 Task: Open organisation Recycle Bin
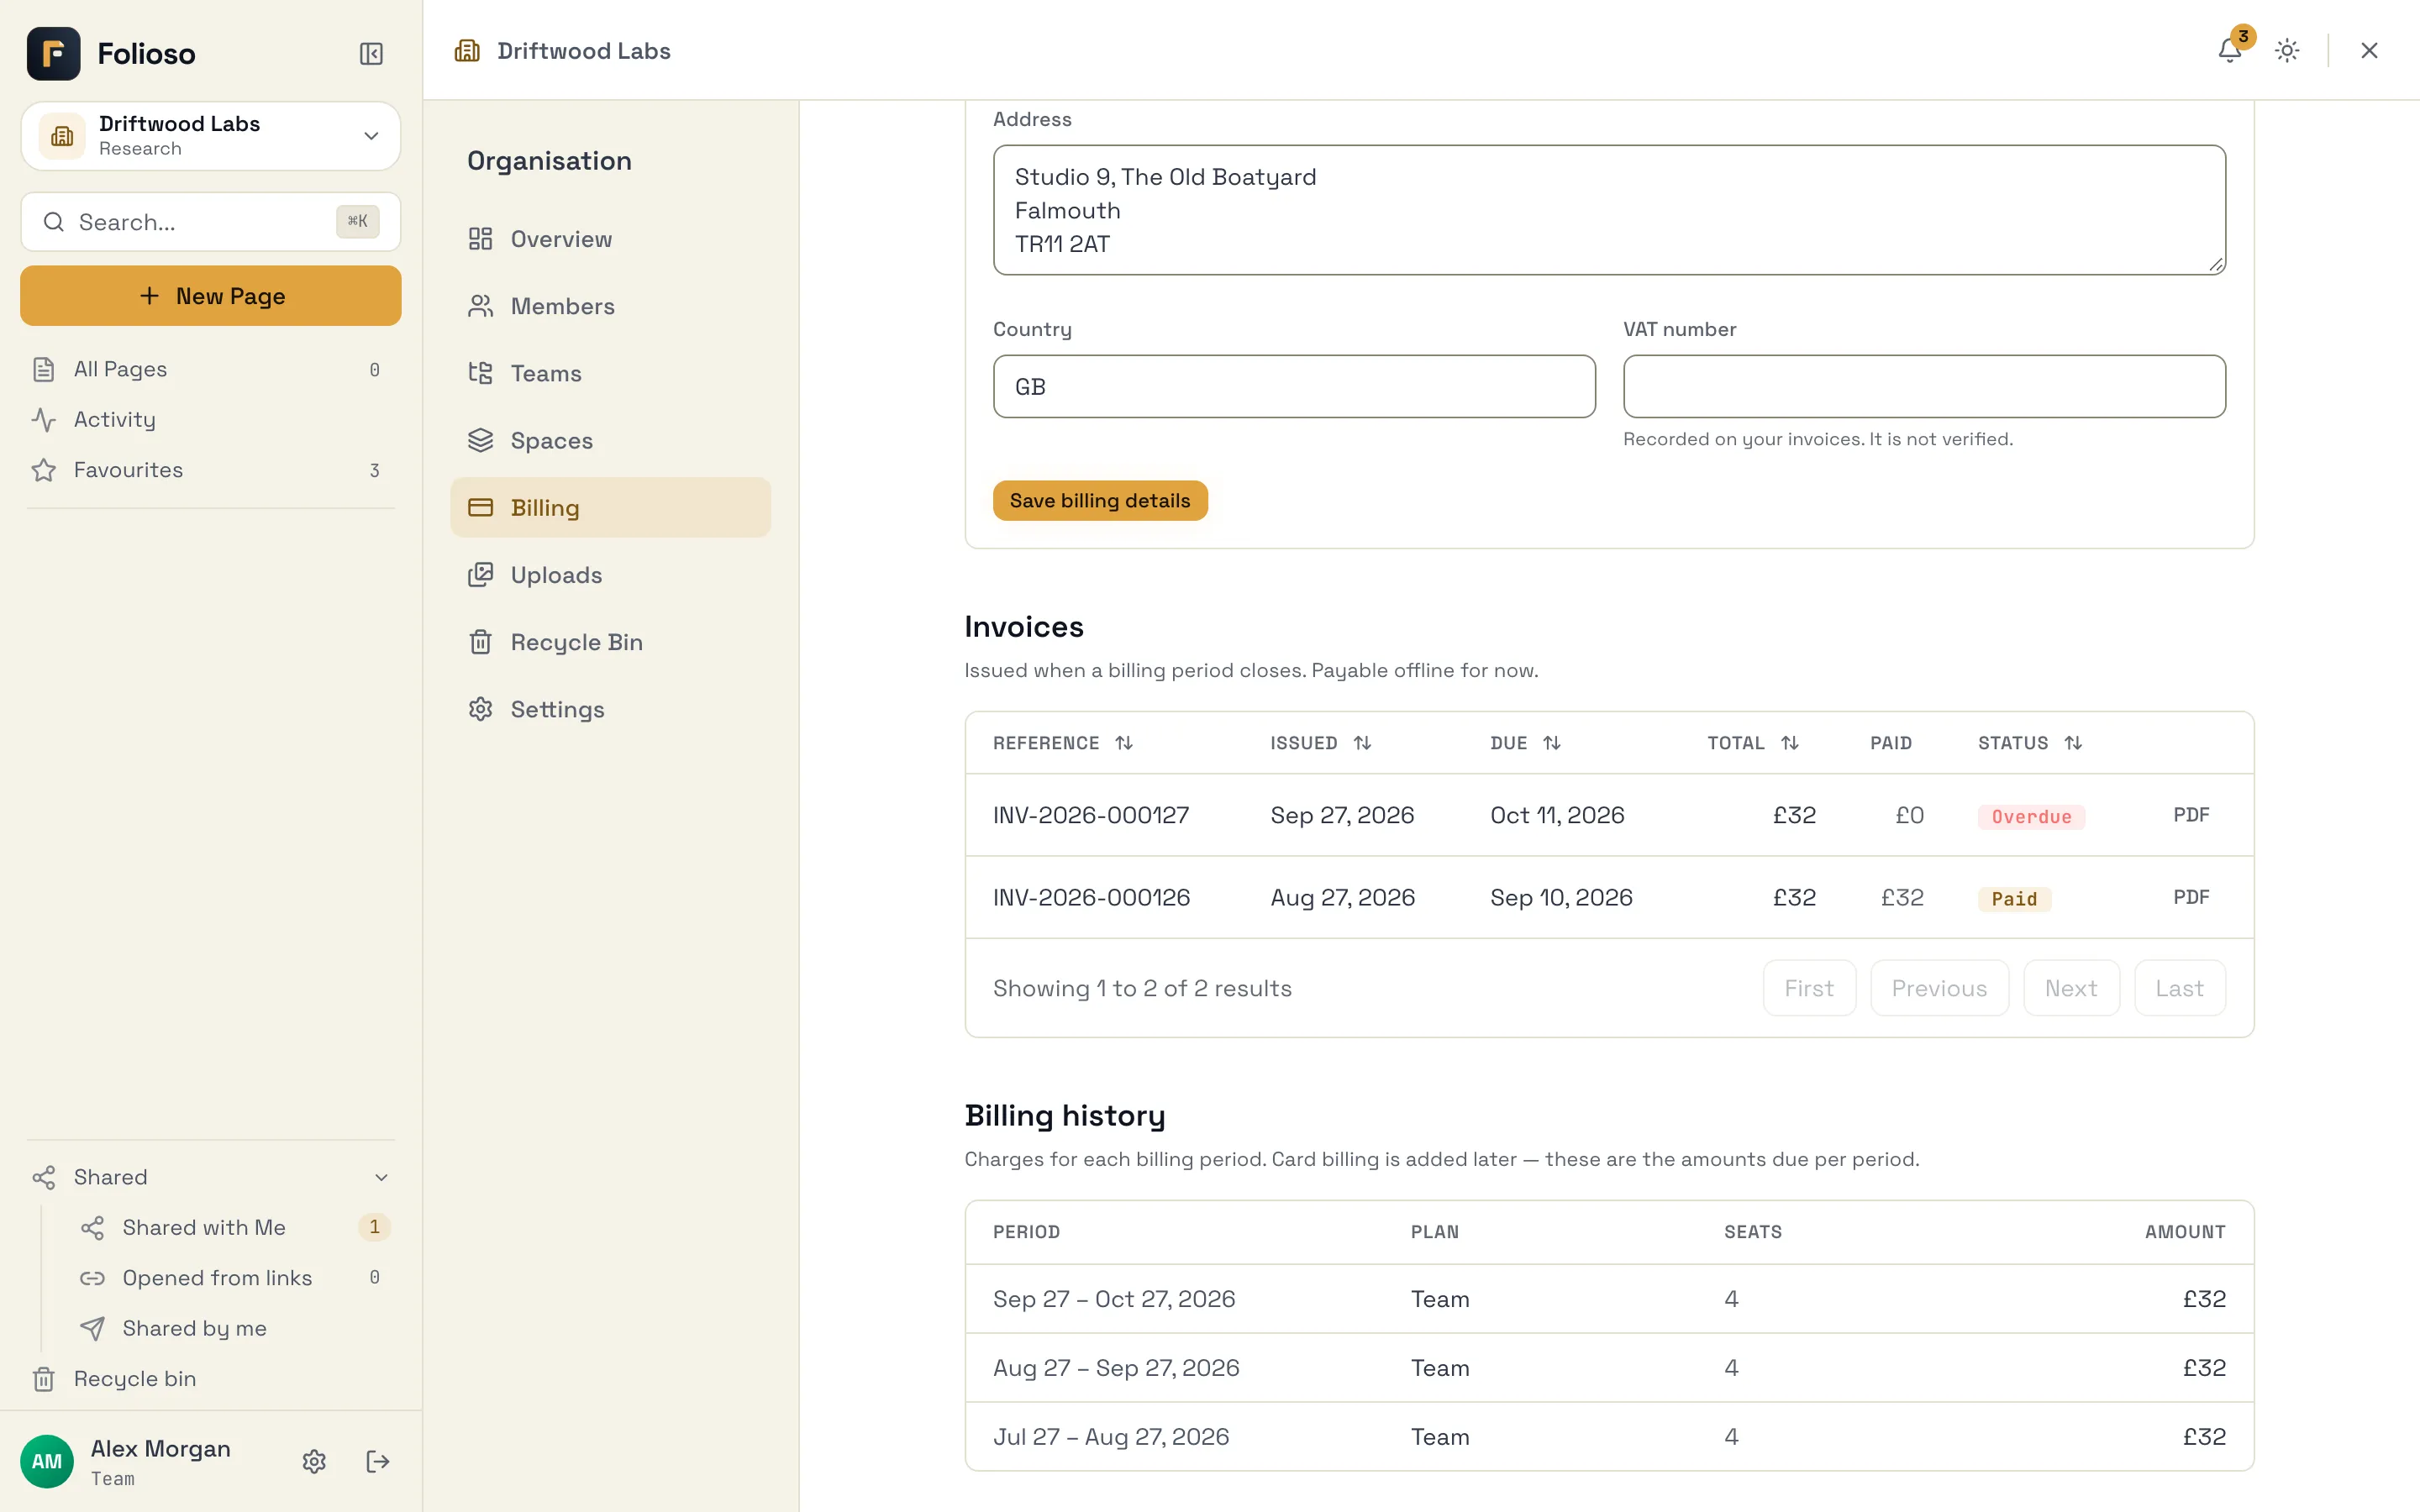610,642
